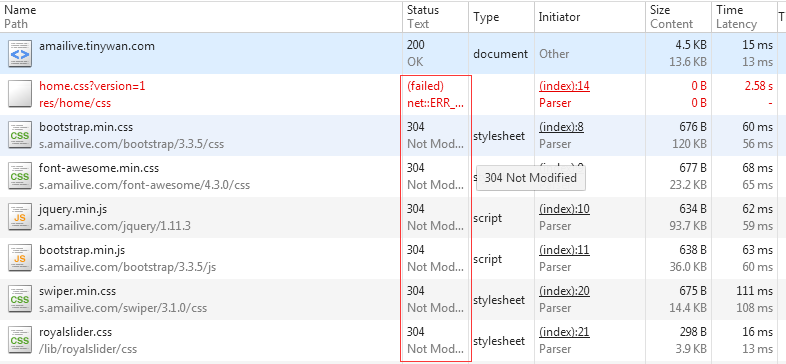
Task: Click the 298 B size value
Action: tap(693, 332)
